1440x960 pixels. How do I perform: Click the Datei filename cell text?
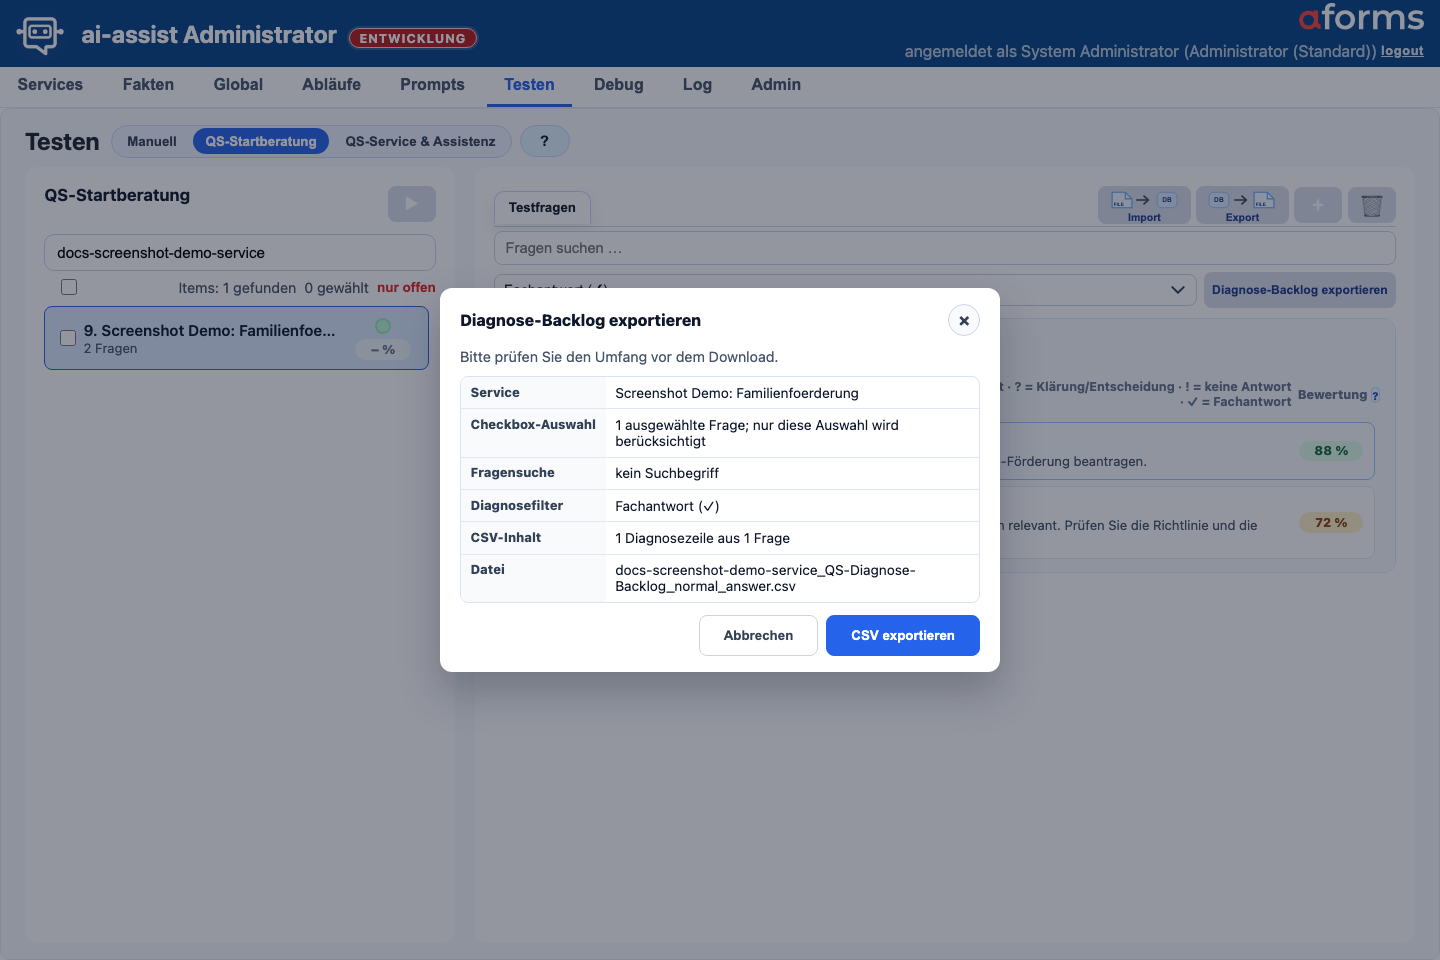[x=765, y=578]
